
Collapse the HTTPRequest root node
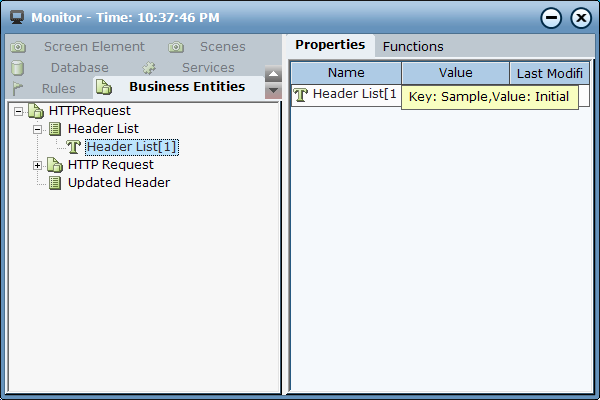(19, 111)
